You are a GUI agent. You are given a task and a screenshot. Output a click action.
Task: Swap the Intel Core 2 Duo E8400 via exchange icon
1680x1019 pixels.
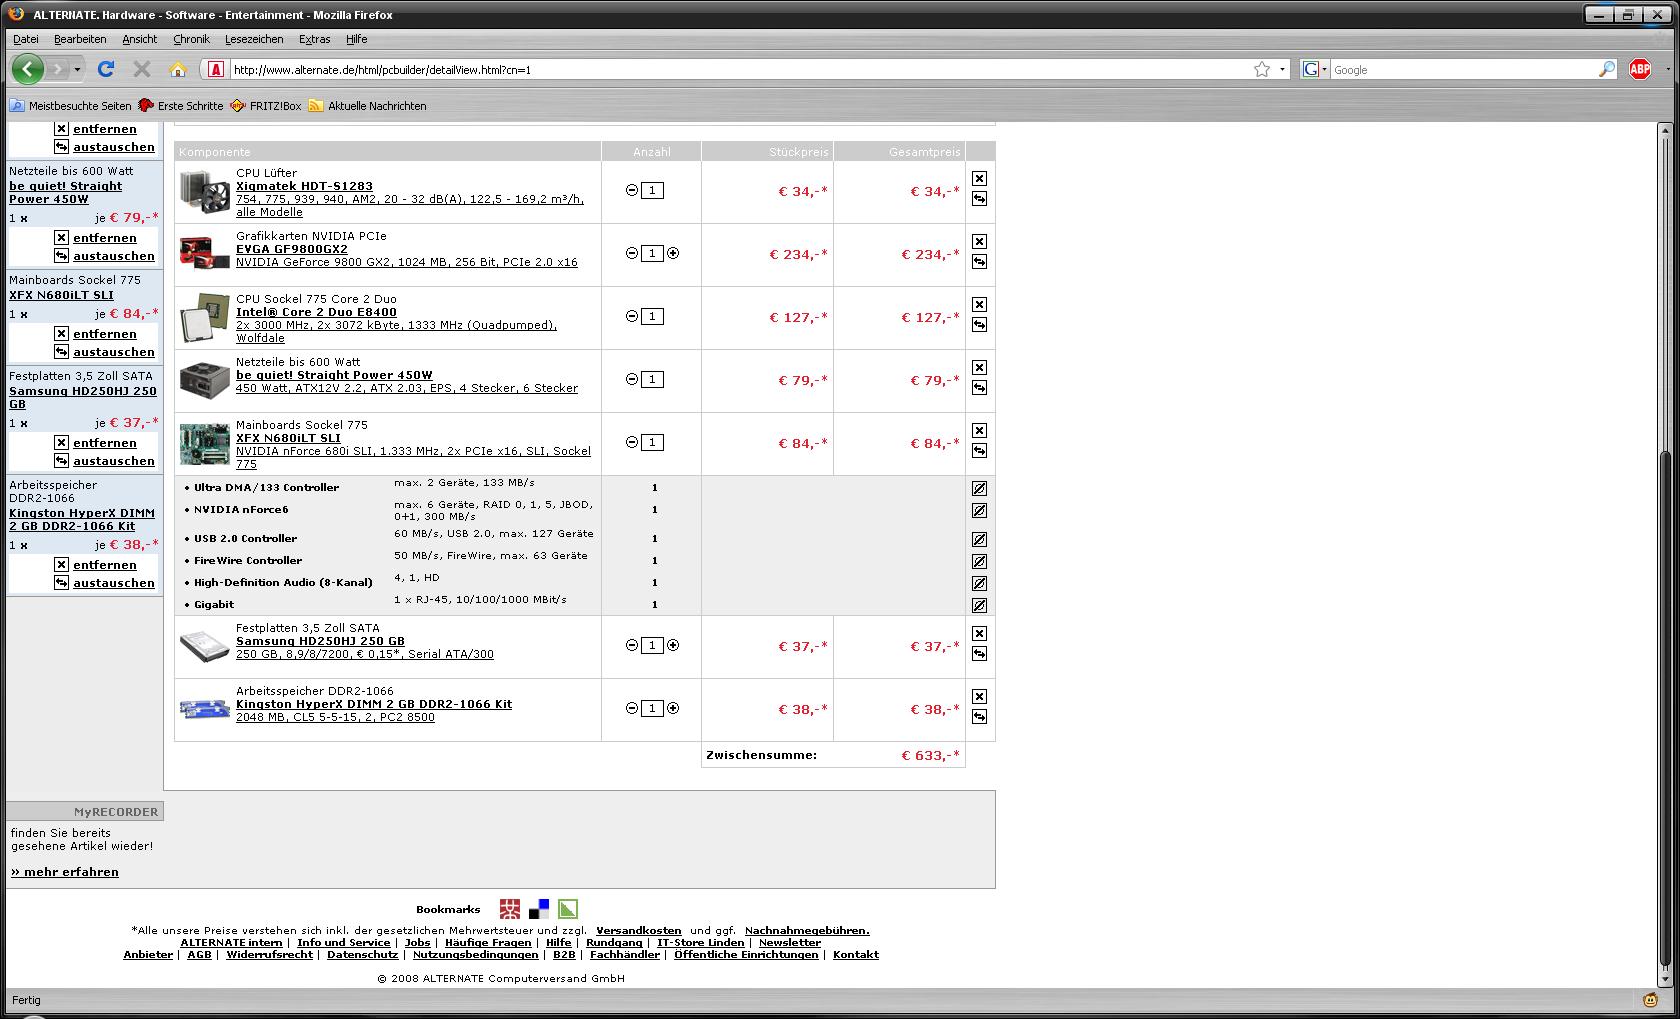click(979, 325)
